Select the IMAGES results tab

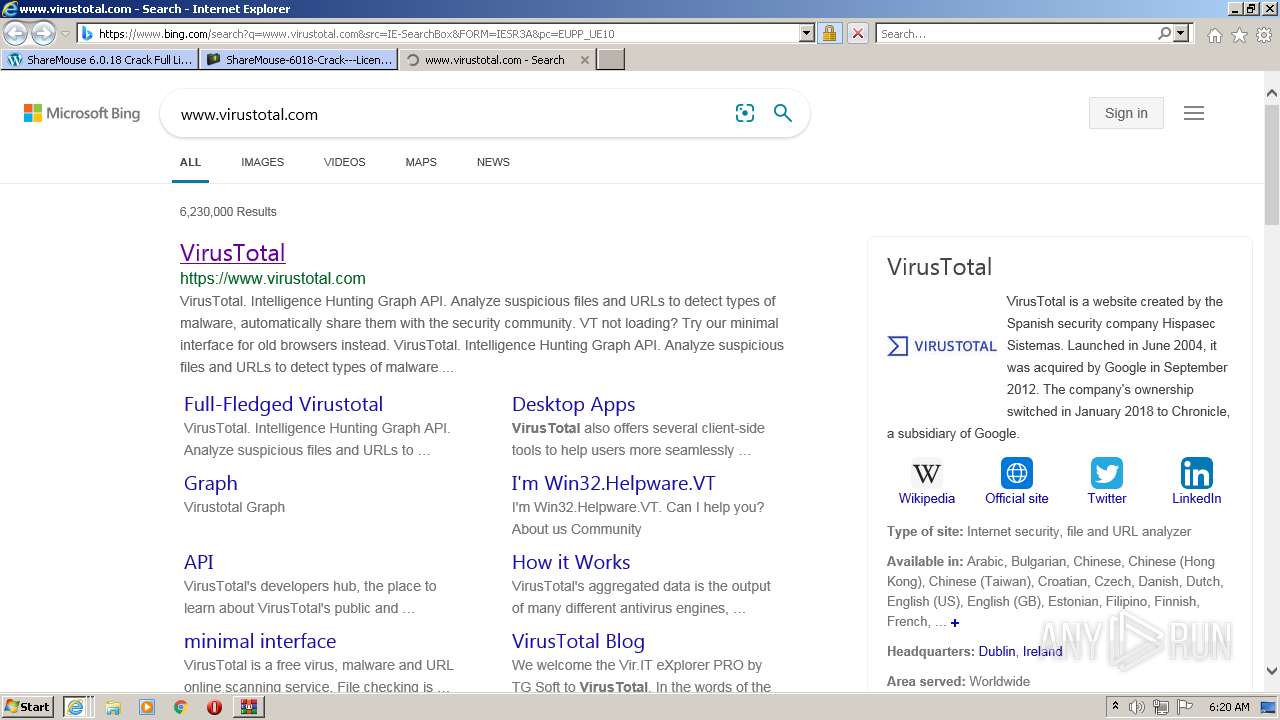click(262, 162)
